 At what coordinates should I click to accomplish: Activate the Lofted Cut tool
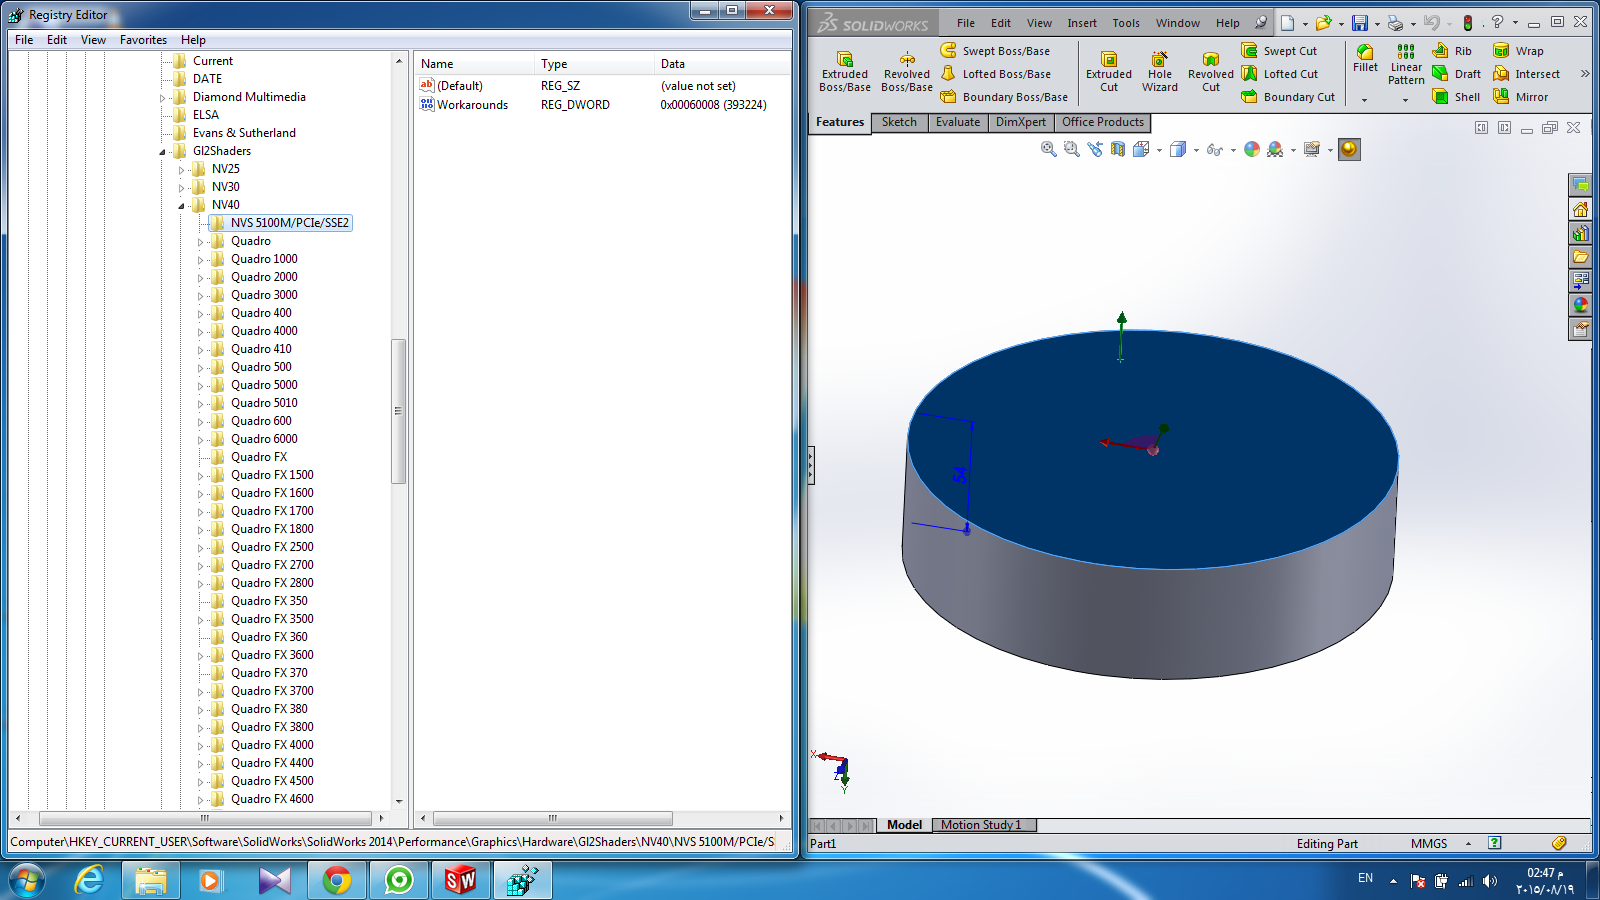tap(1280, 74)
